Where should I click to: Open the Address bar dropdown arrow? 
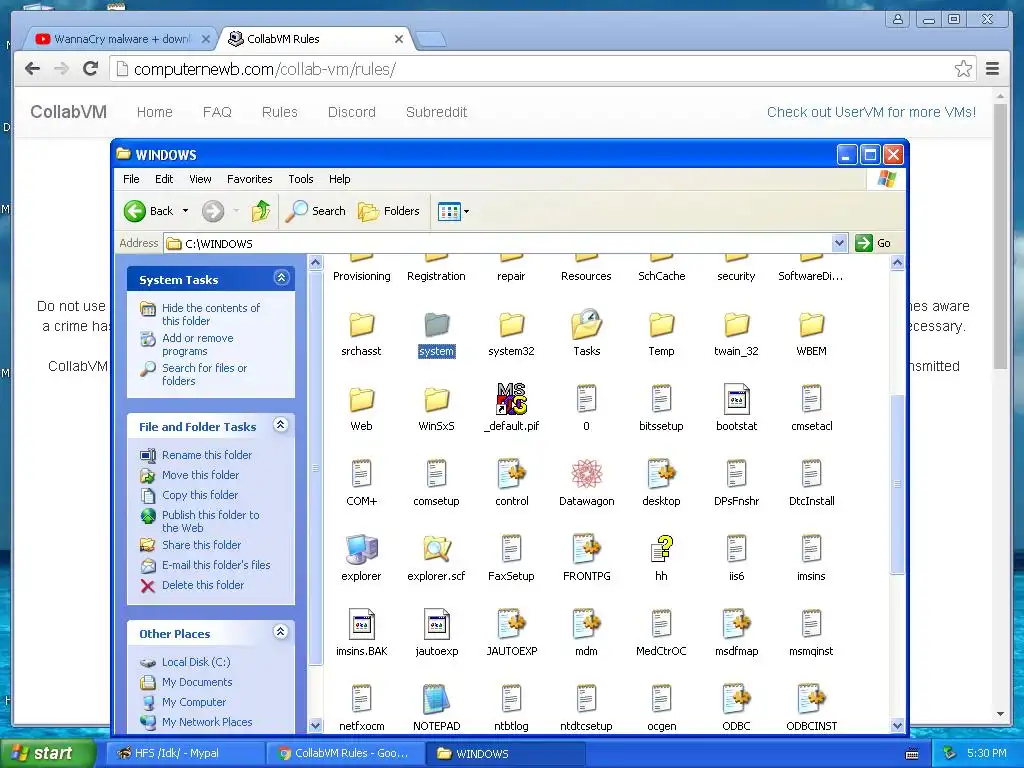(x=840, y=243)
